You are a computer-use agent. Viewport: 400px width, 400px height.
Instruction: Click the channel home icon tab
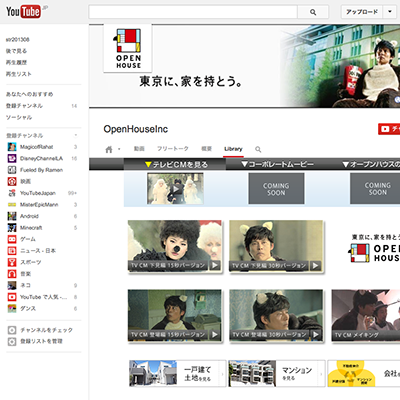pos(109,149)
